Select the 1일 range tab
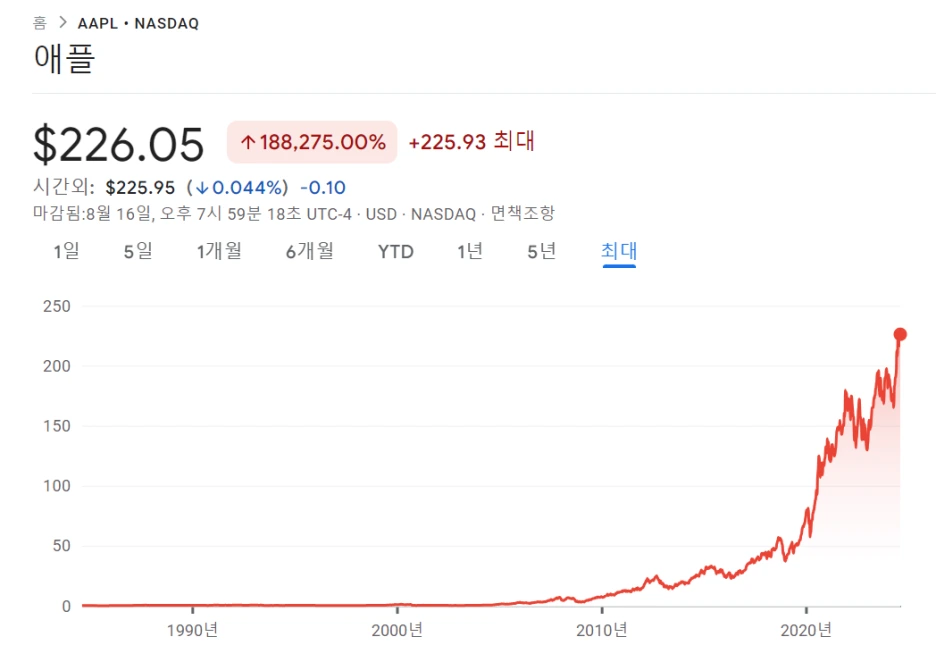 click(x=66, y=251)
